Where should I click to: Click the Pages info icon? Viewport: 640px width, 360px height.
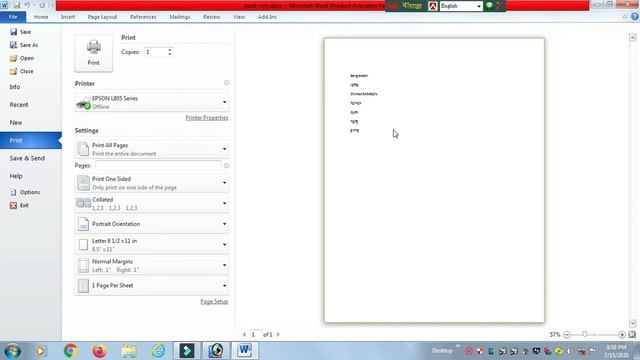226,166
